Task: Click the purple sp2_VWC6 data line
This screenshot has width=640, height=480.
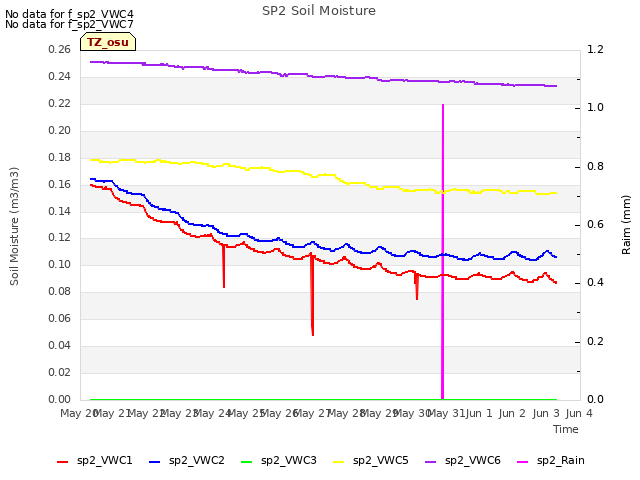Action: click(322, 76)
